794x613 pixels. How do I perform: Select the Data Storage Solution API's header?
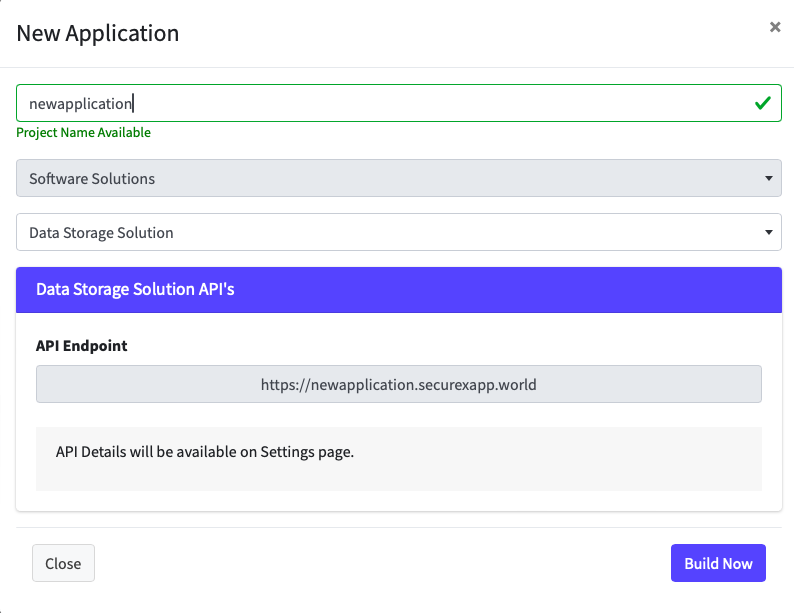[x=135, y=289]
